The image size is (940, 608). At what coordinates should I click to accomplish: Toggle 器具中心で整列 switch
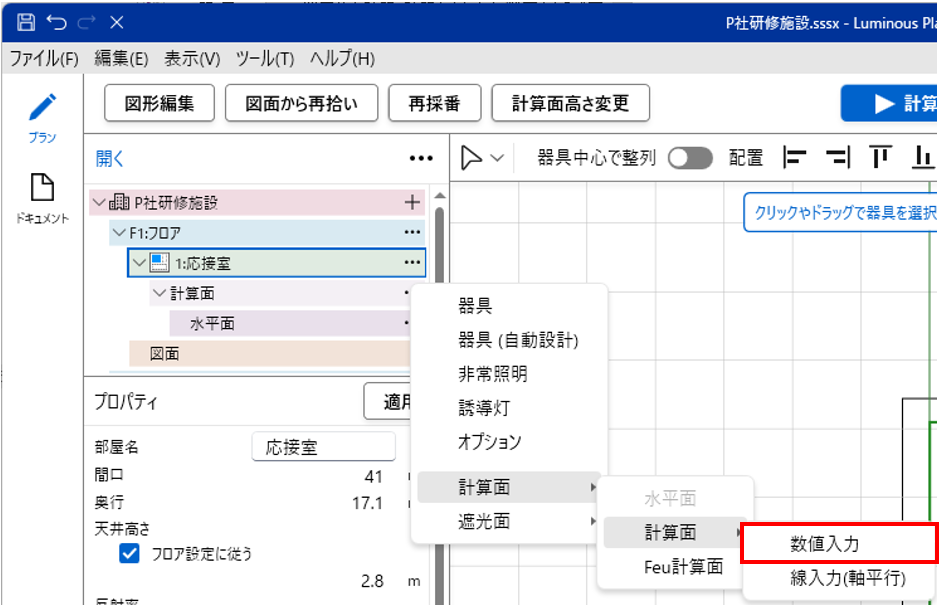(x=690, y=158)
